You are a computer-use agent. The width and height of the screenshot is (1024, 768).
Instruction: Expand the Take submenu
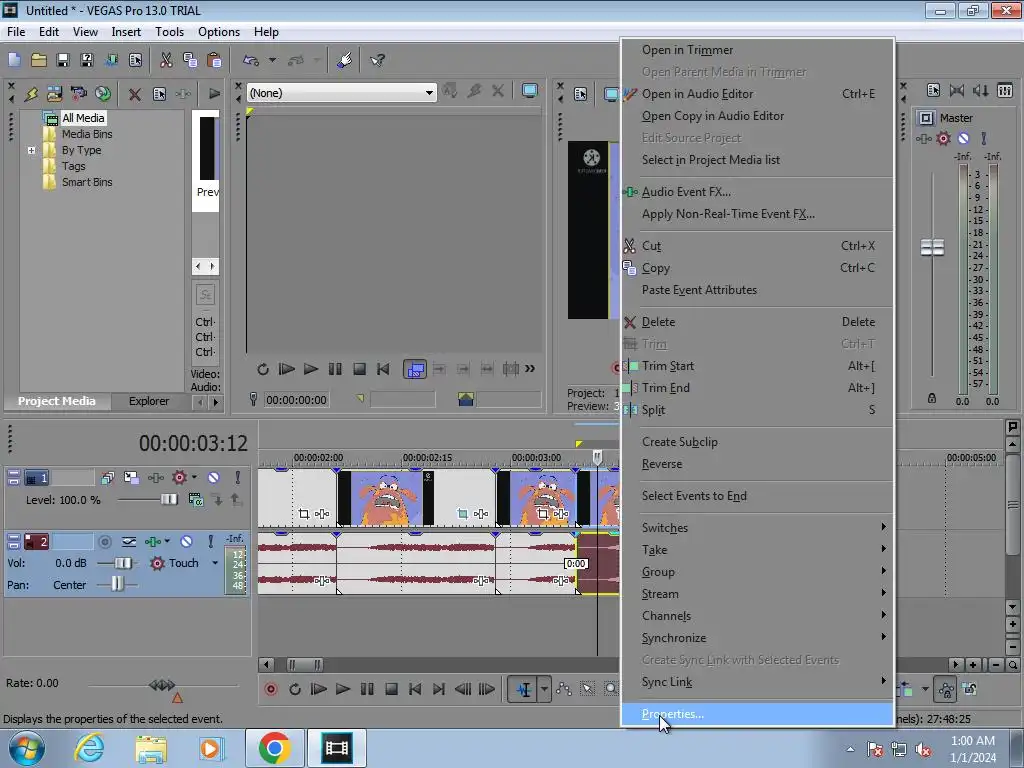[757, 550]
